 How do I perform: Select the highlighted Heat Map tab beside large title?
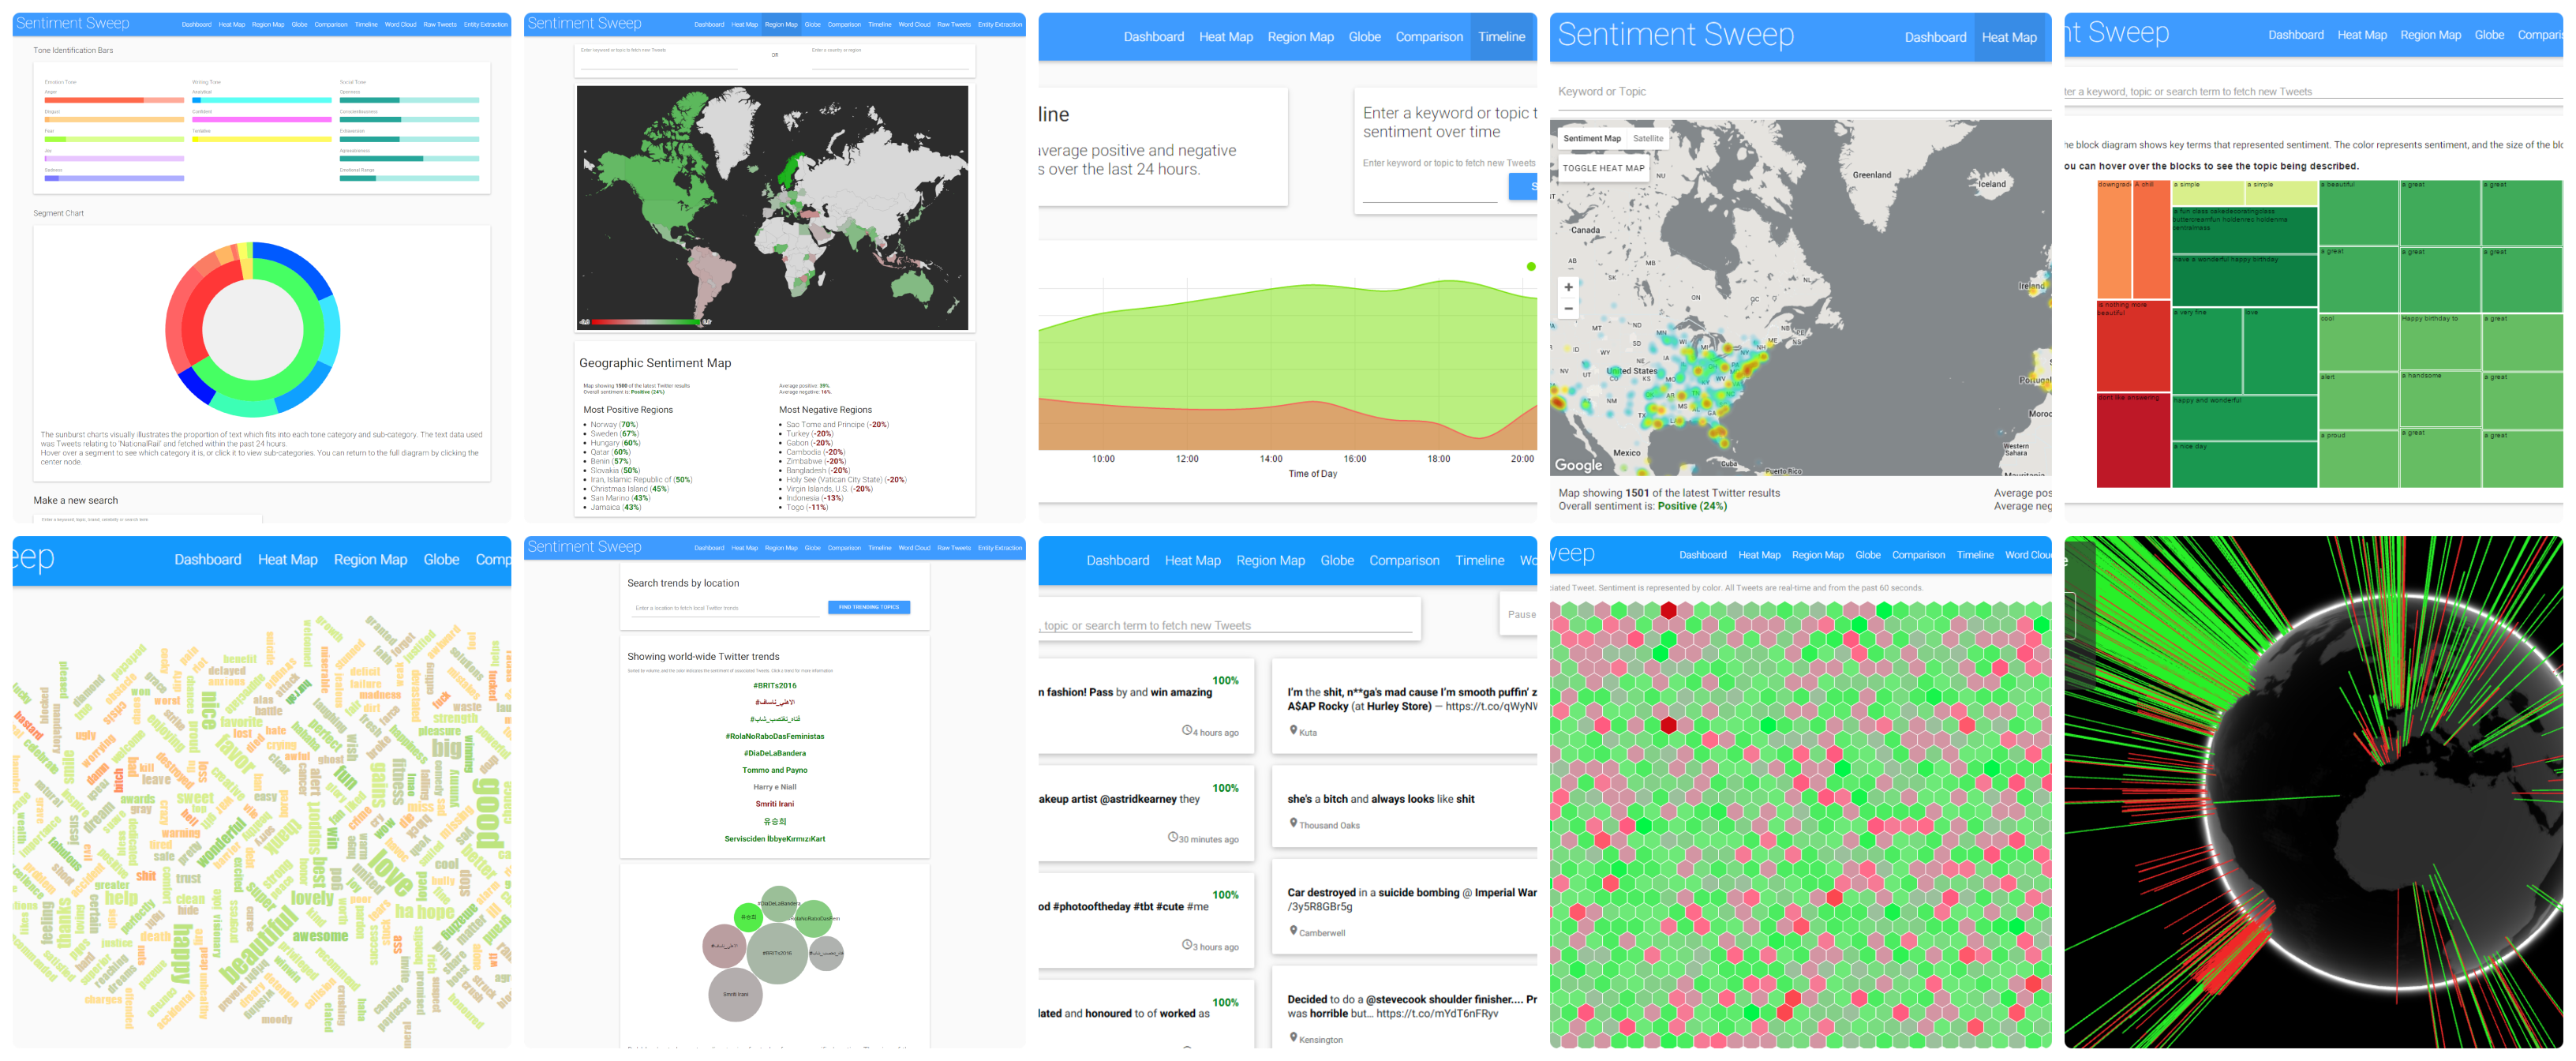(x=2009, y=38)
